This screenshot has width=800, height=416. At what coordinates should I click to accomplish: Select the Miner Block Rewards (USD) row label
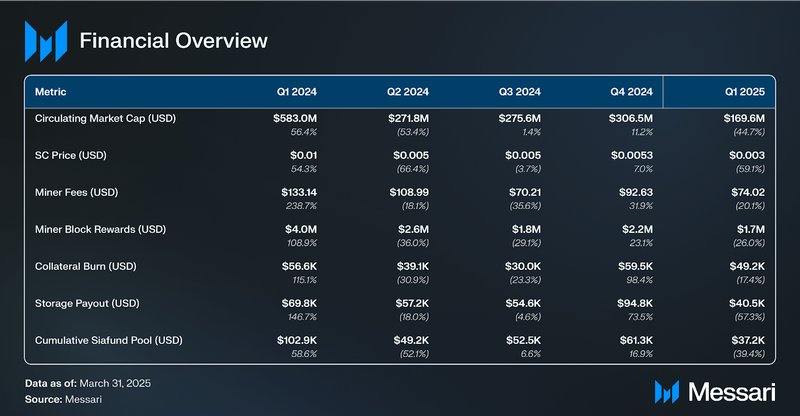point(100,229)
